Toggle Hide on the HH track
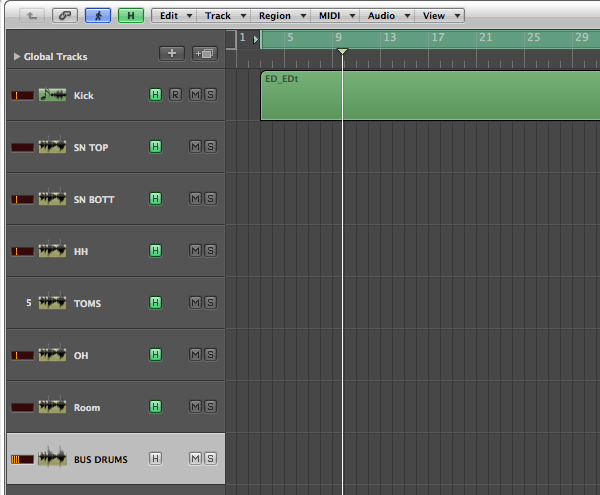Screen dimensions: 600x495 pyautogui.click(x=155, y=251)
